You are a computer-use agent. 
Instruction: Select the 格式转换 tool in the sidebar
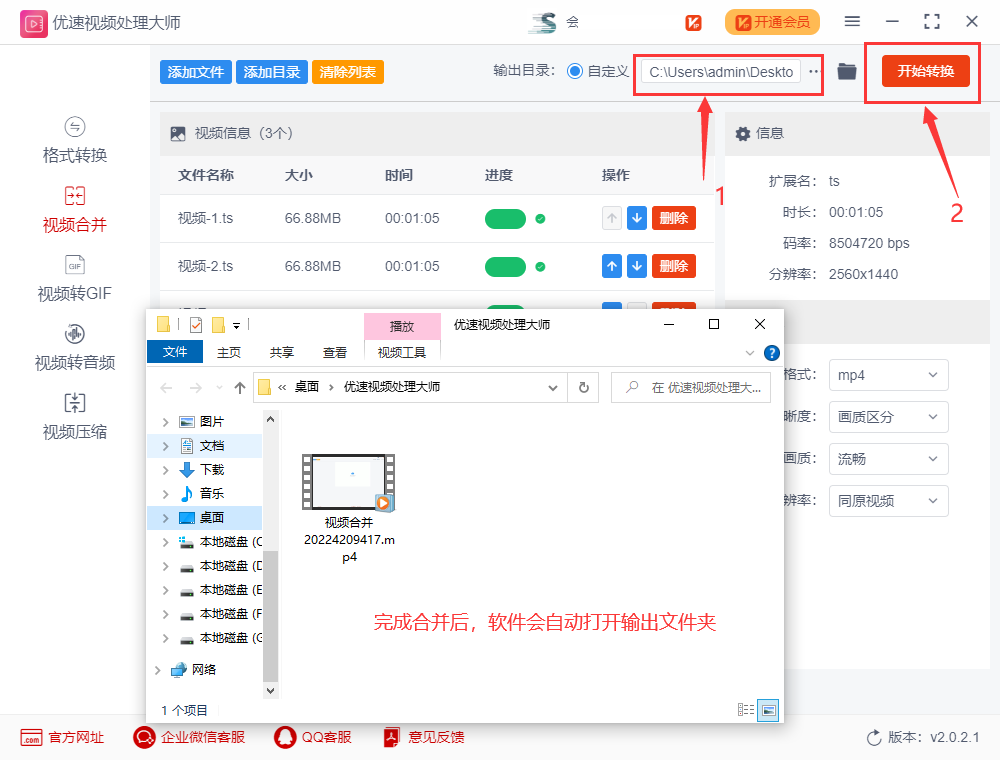[74, 140]
